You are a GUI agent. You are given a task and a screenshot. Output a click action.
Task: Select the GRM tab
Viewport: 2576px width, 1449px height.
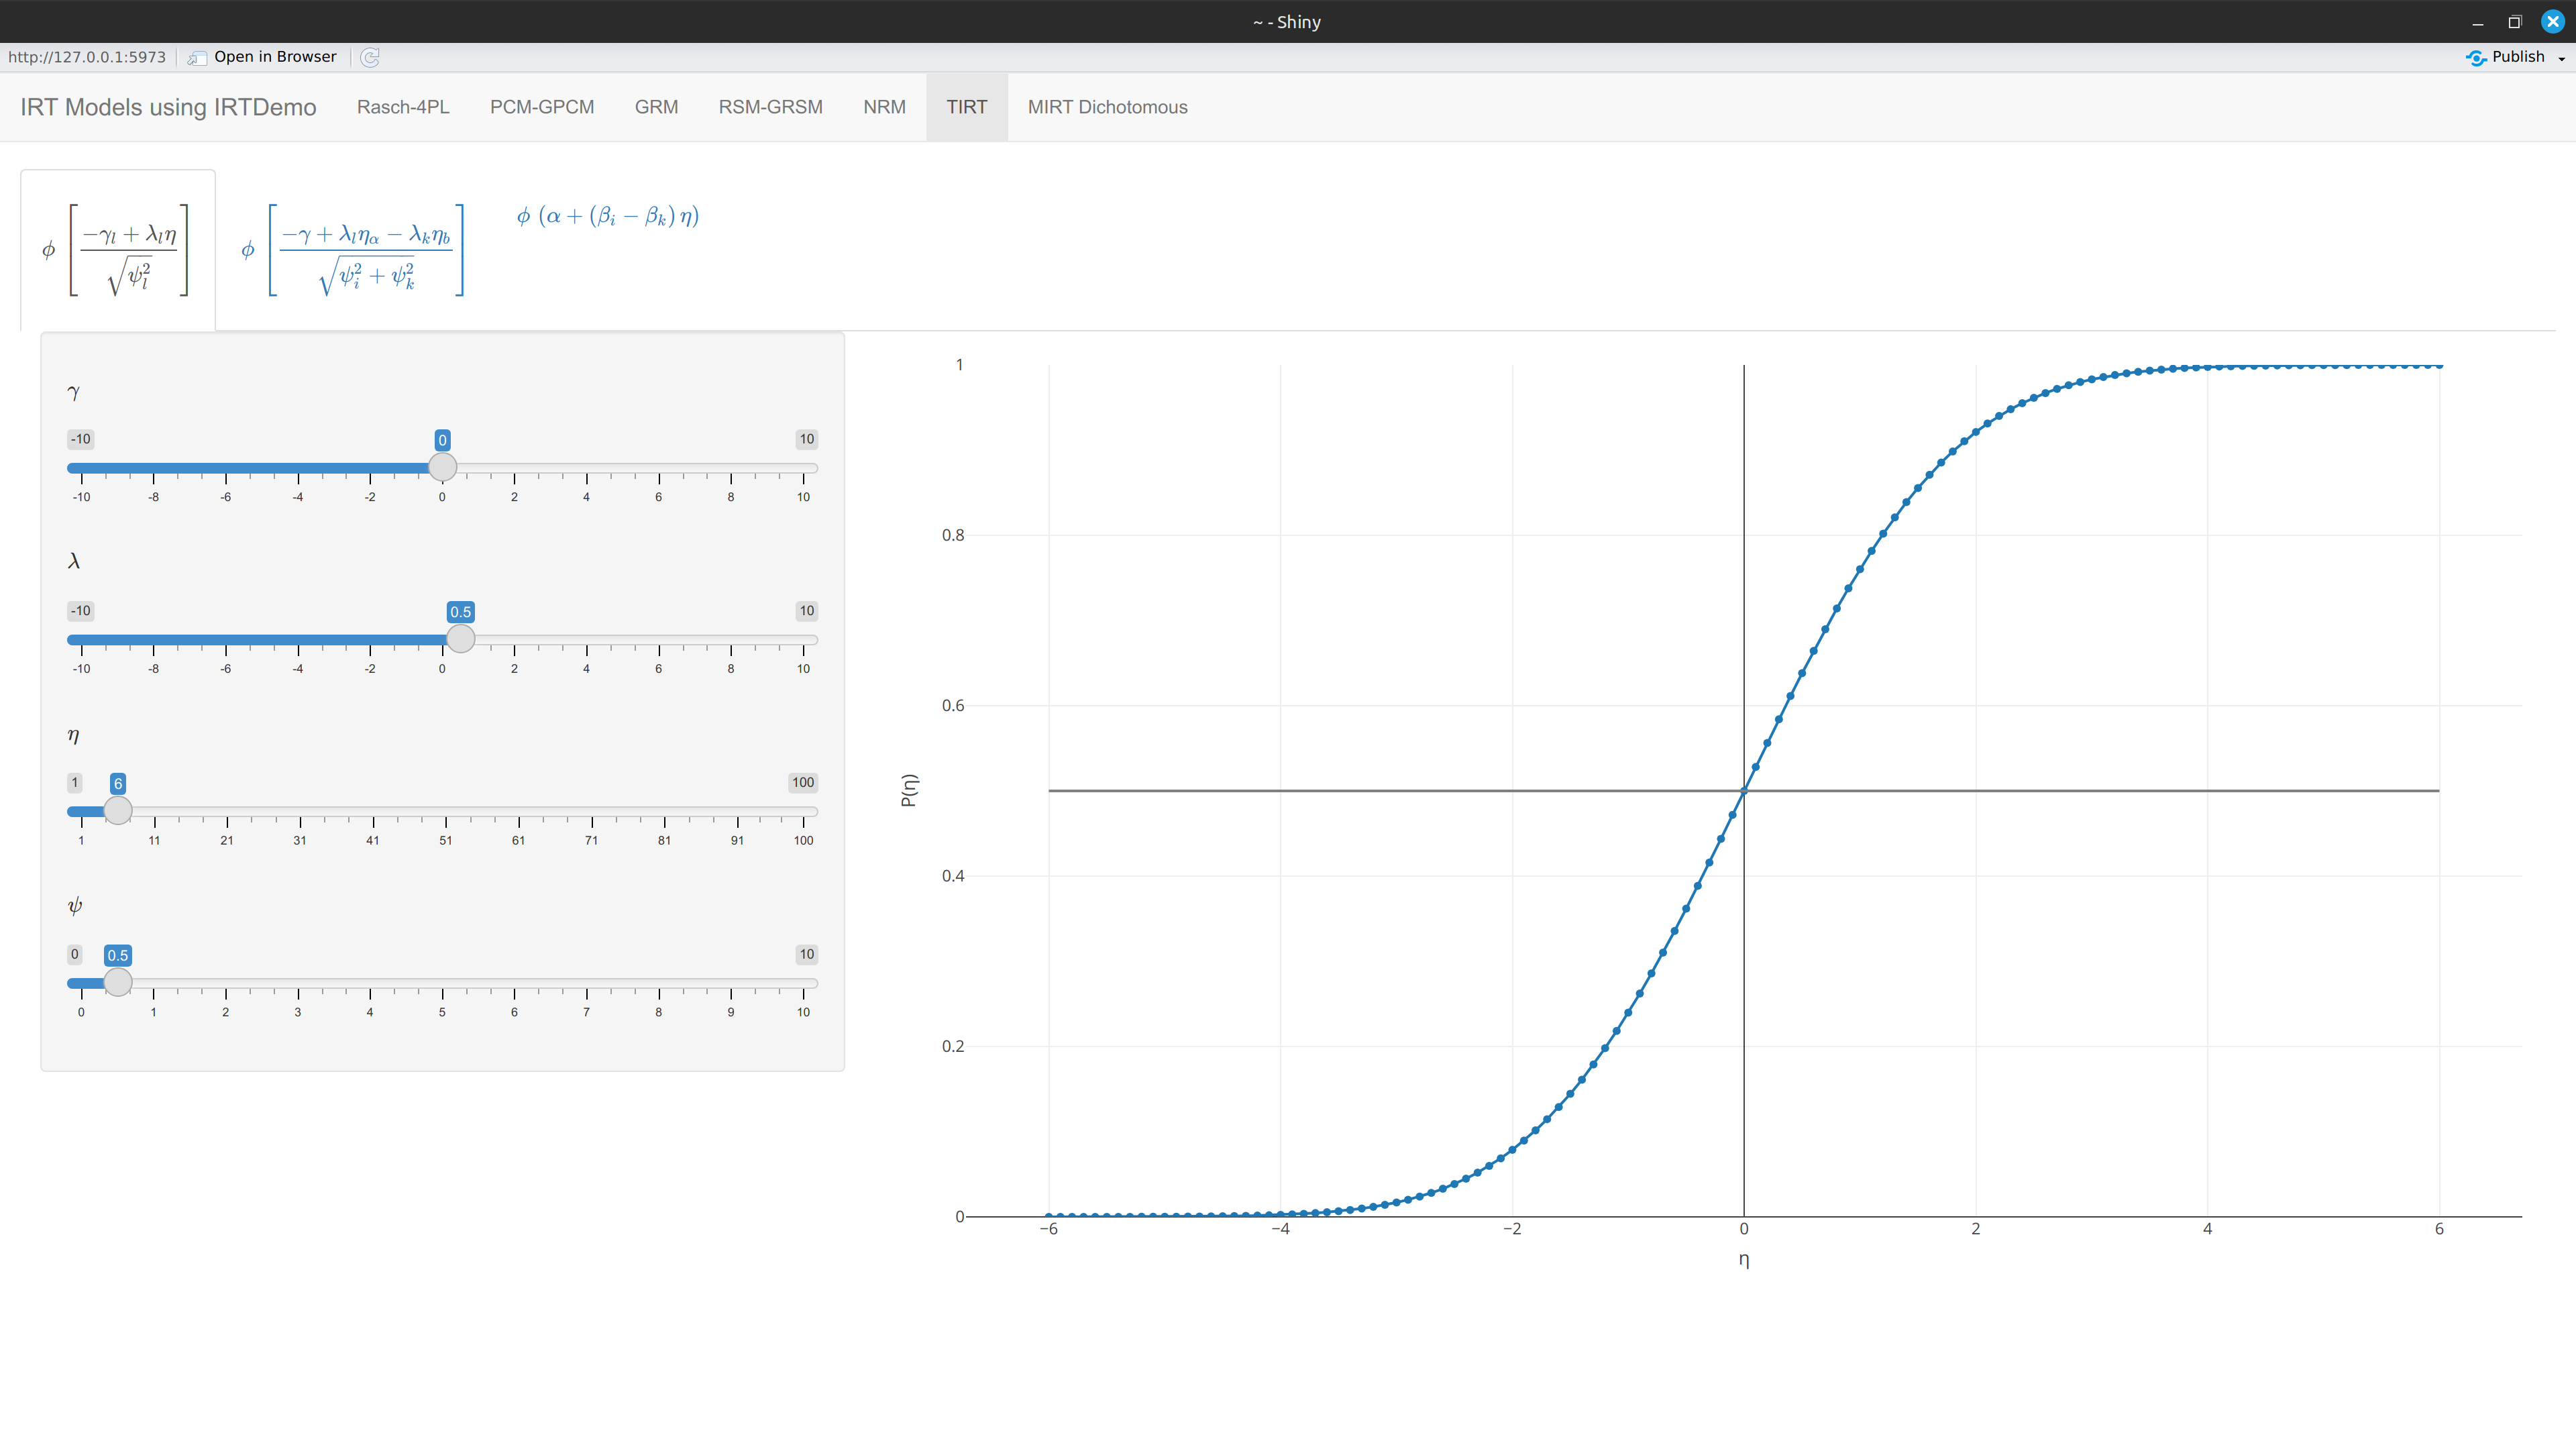click(x=656, y=107)
